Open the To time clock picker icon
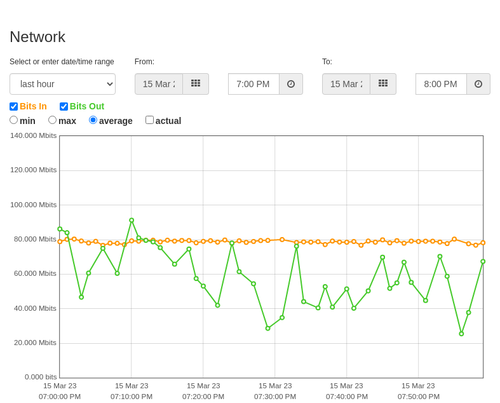The image size is (500, 403). click(478, 84)
